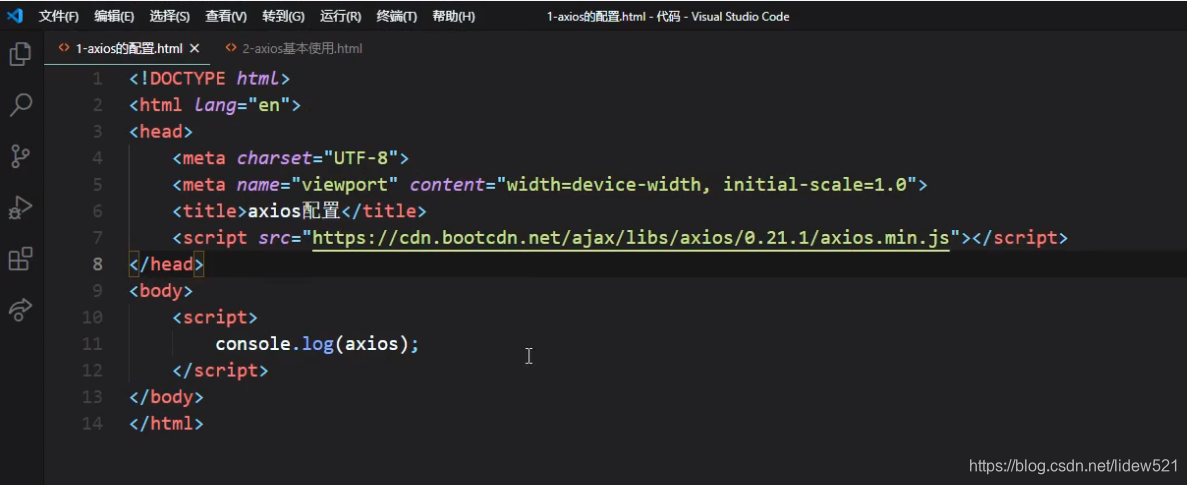Click the closing </body> tag on line 13
Viewport: 1187px width, 485px height.
[x=167, y=397]
